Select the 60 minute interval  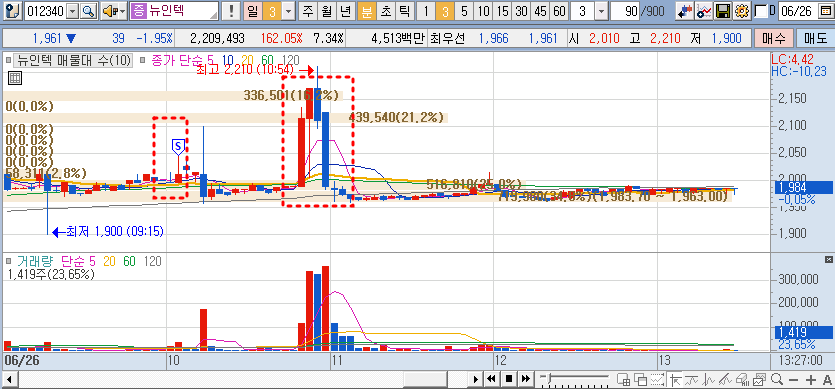(x=559, y=11)
